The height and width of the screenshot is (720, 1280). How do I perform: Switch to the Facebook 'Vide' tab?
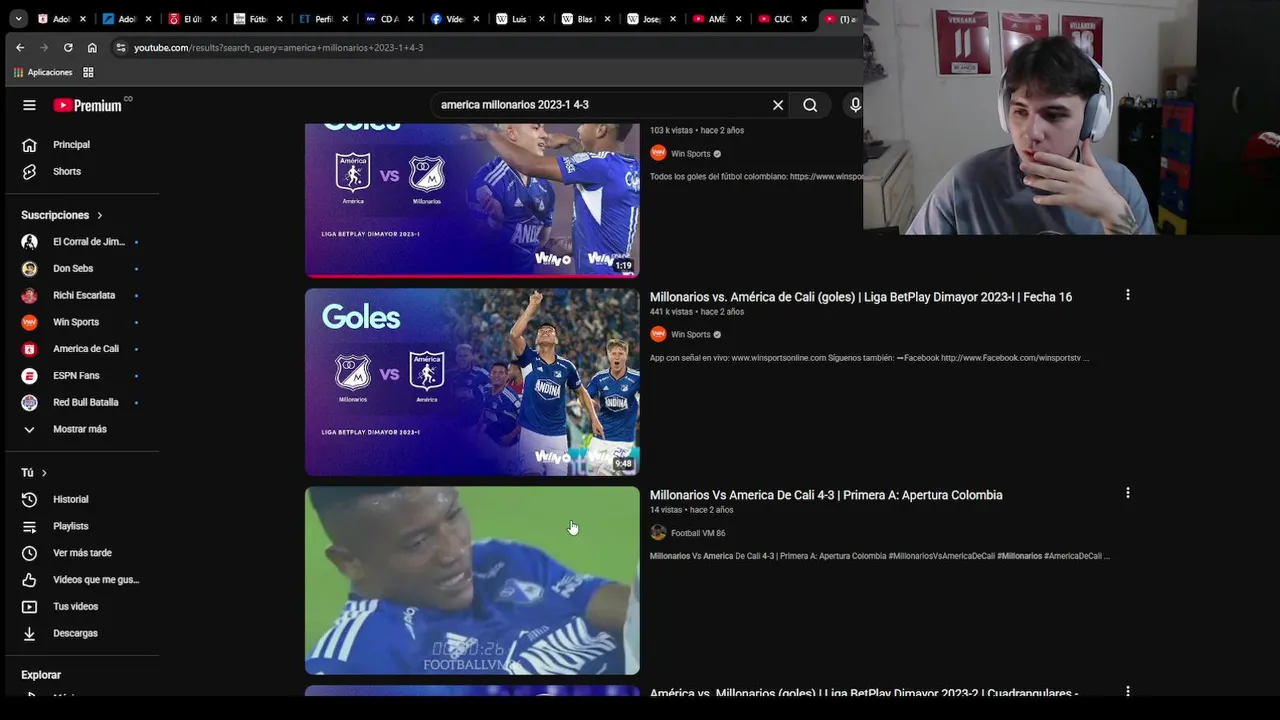[455, 19]
